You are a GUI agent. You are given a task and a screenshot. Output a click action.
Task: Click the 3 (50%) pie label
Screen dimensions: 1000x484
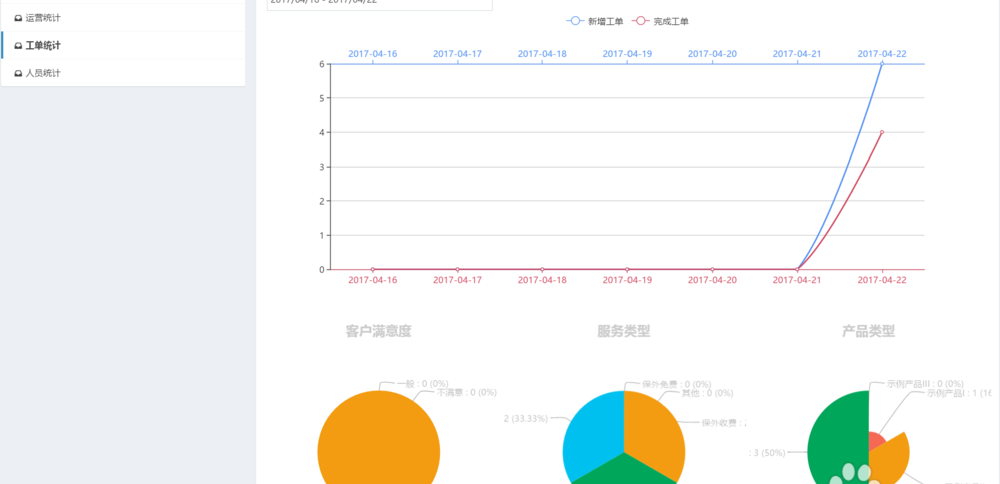tap(767, 453)
